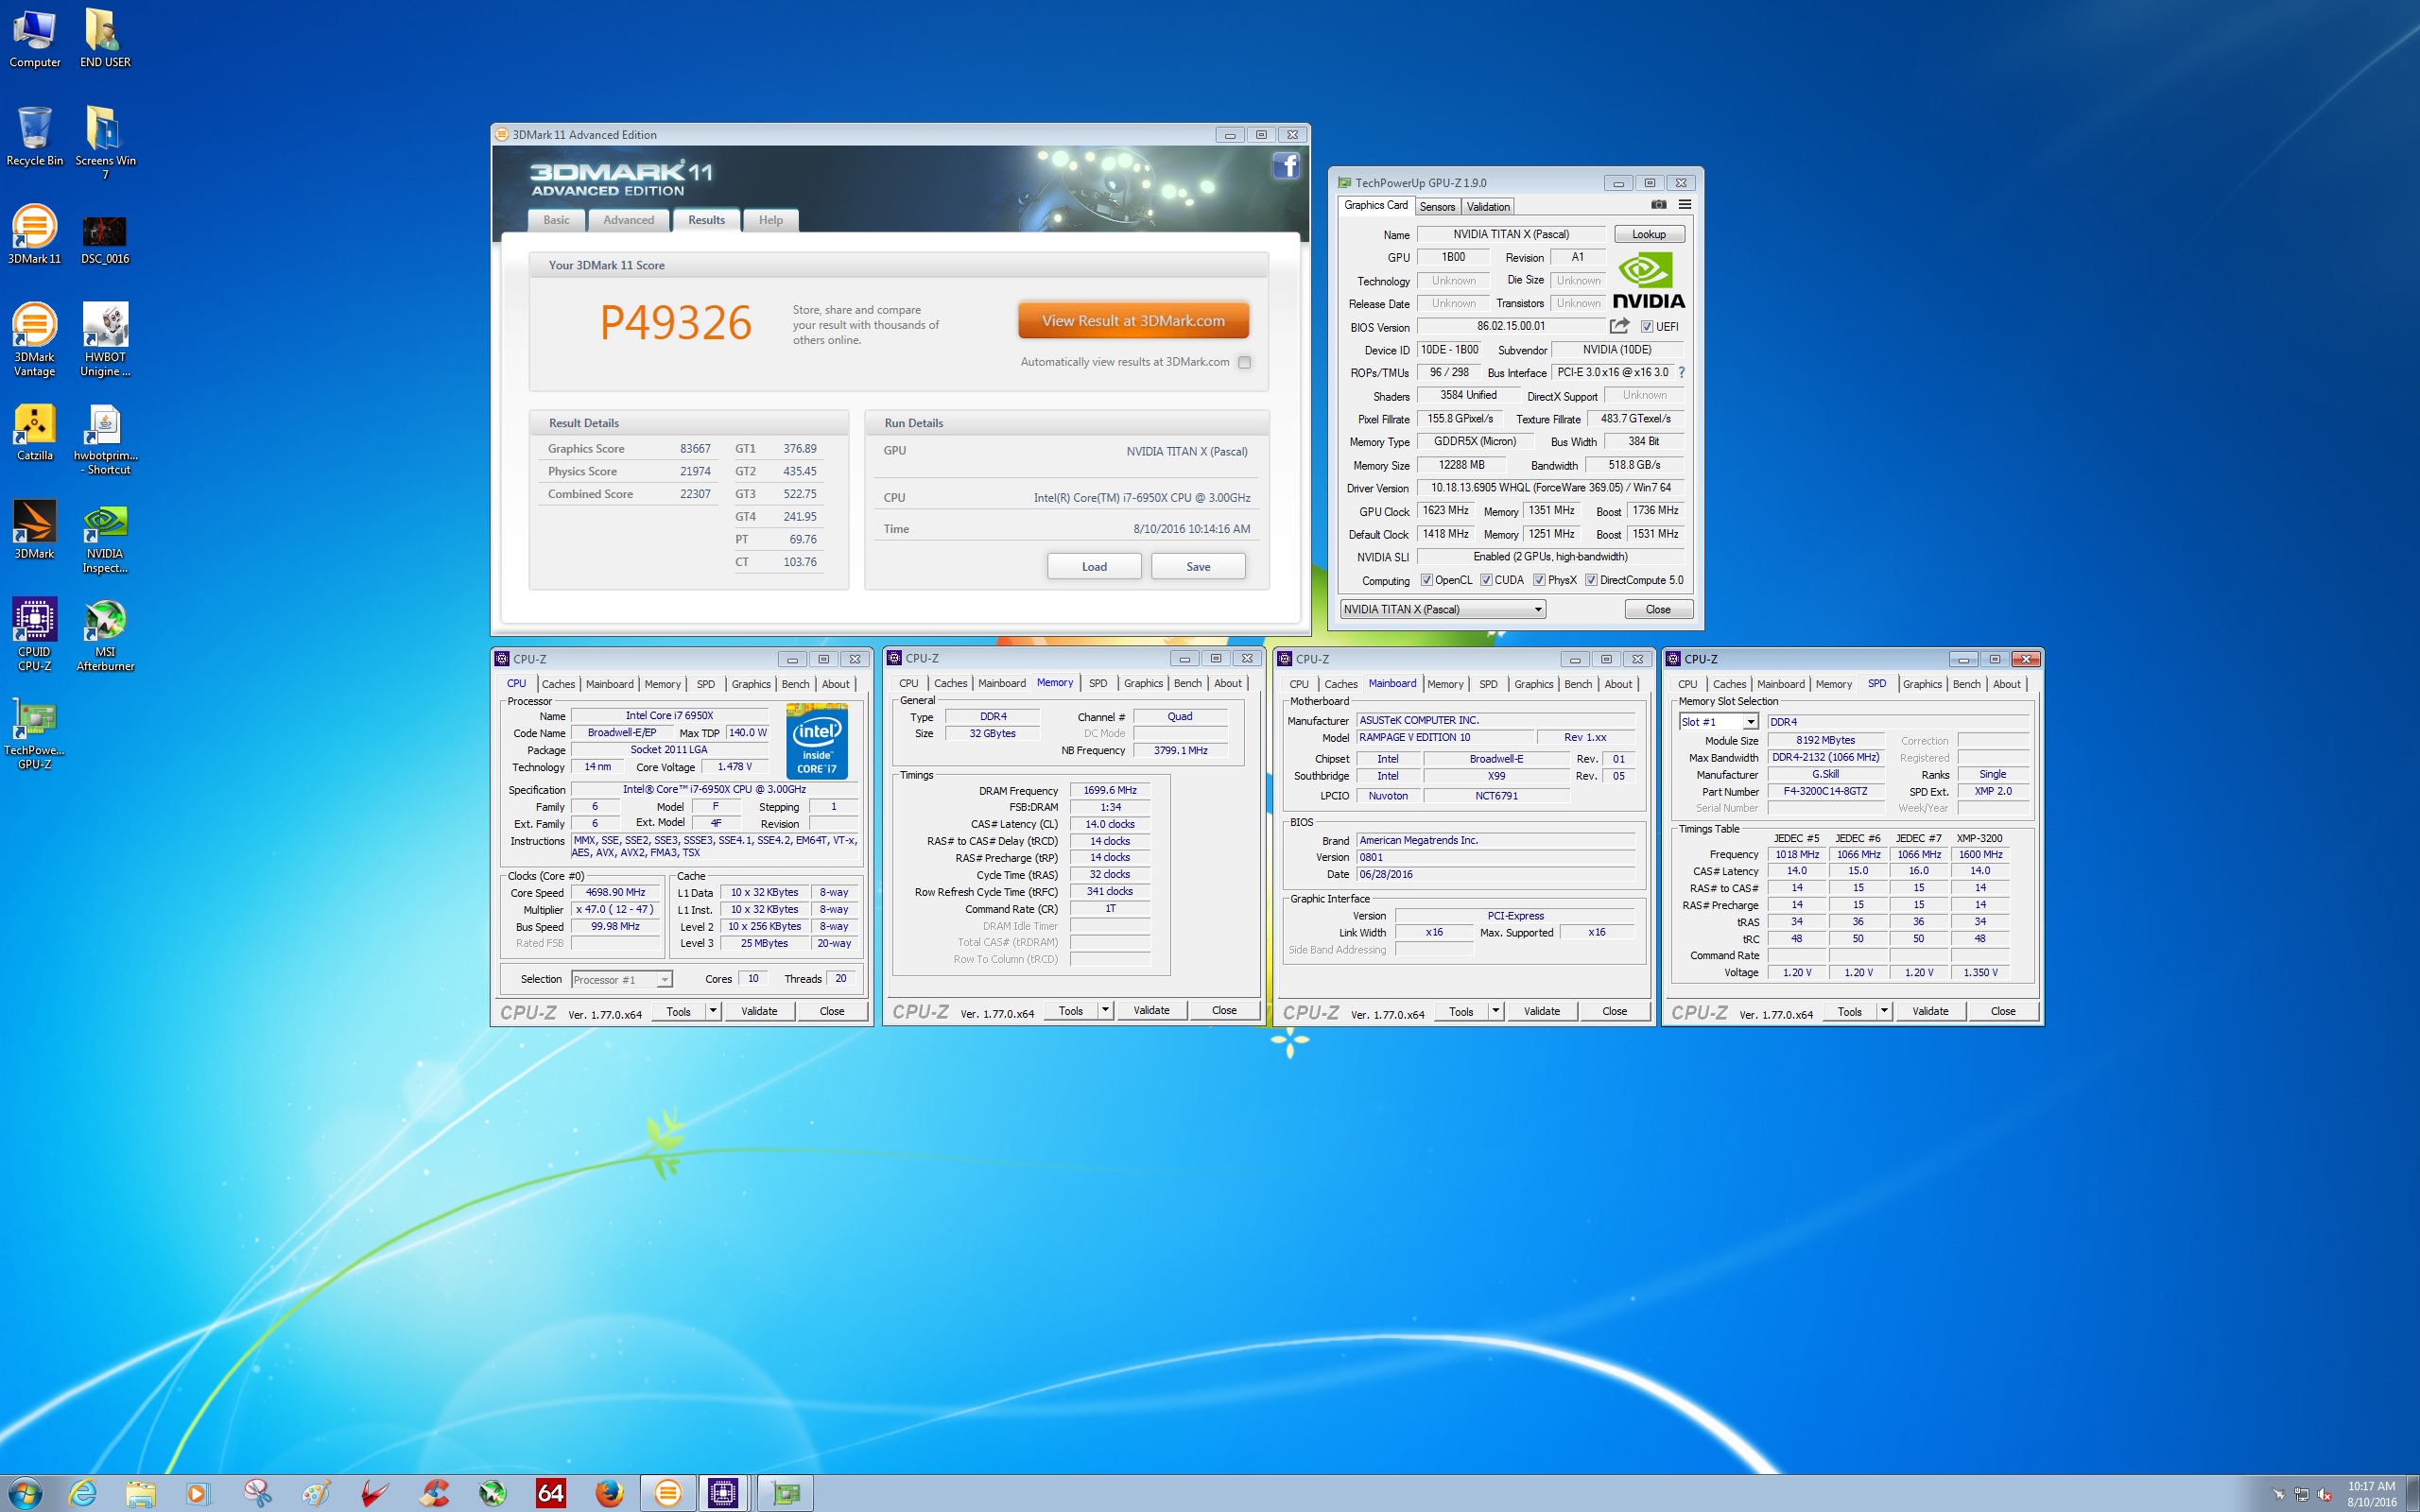Open Bench tab in the CPU-Z SPD window
This screenshot has height=1512, width=2420.
pyautogui.click(x=1966, y=684)
